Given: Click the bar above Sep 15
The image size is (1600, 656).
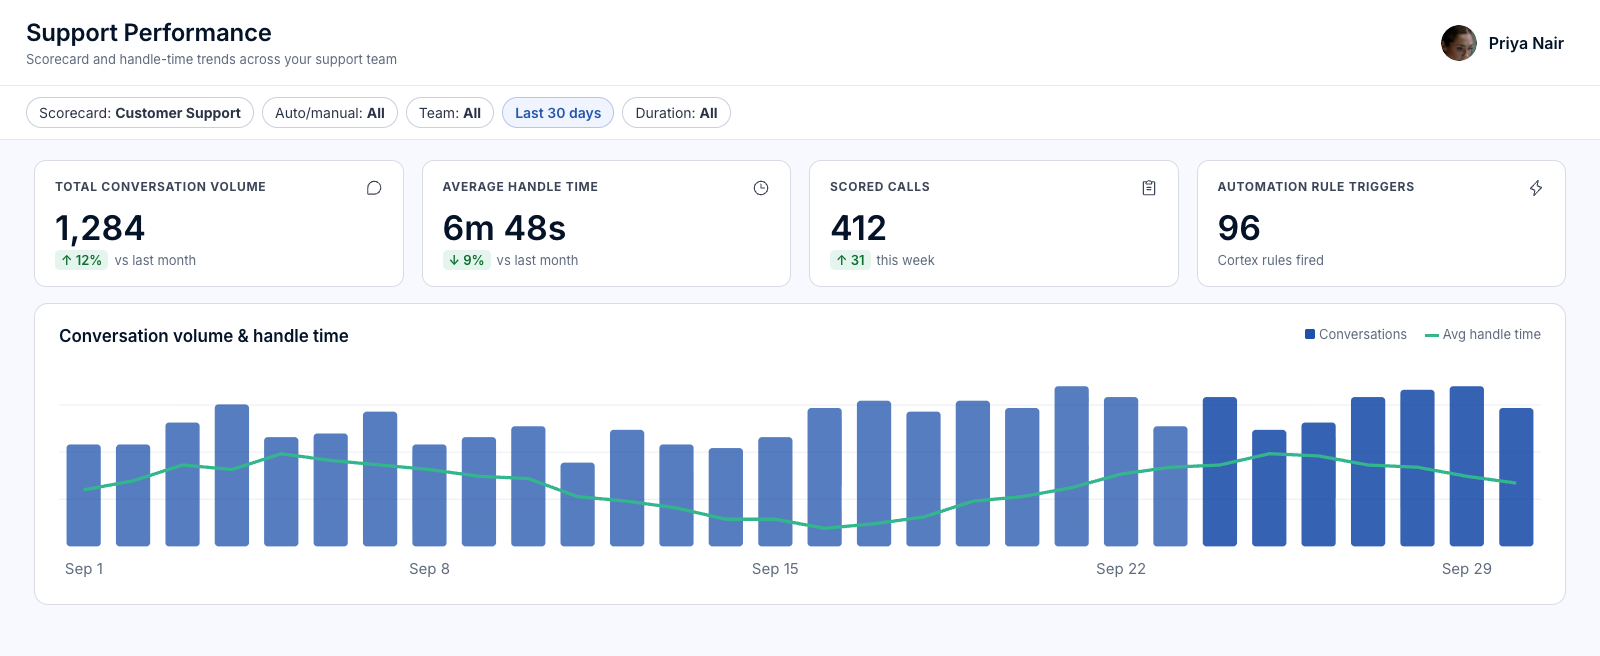Looking at the screenshot, I should point(775,491).
